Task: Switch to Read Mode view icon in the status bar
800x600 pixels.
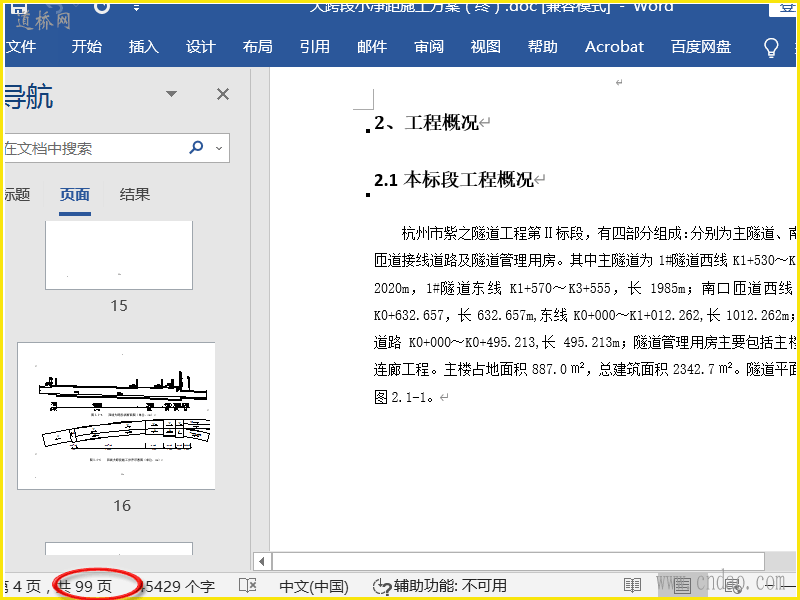Action: point(633,586)
